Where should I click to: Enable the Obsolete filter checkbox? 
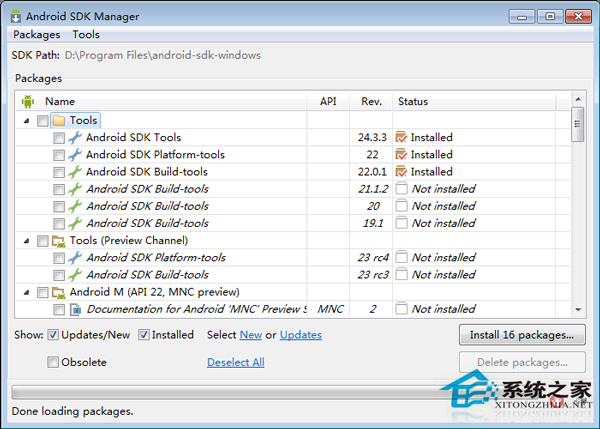(x=53, y=362)
